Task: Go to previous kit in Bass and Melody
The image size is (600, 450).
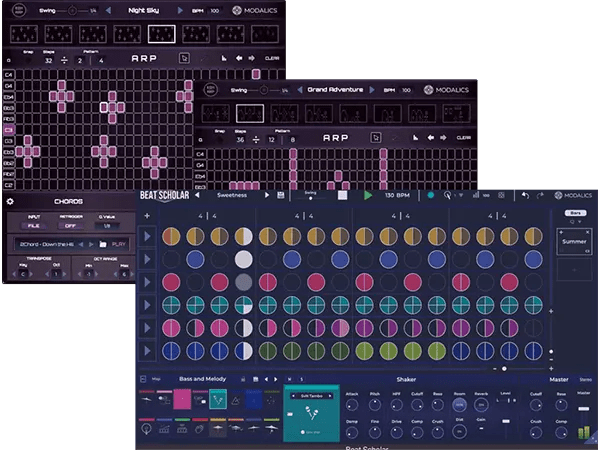Action: [266, 379]
